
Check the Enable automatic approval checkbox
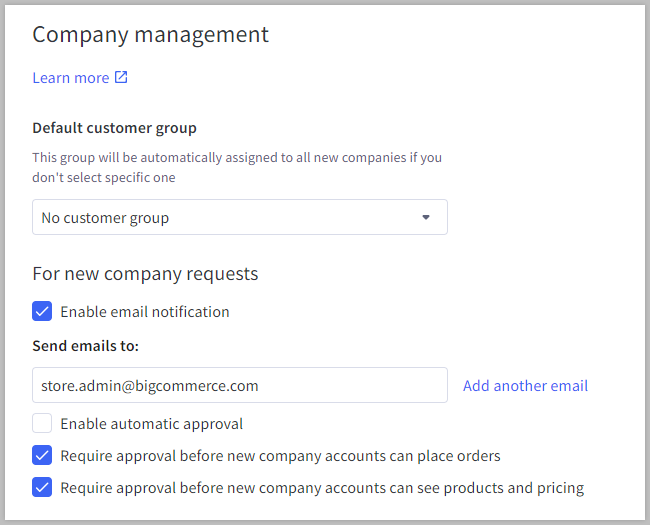(42, 423)
